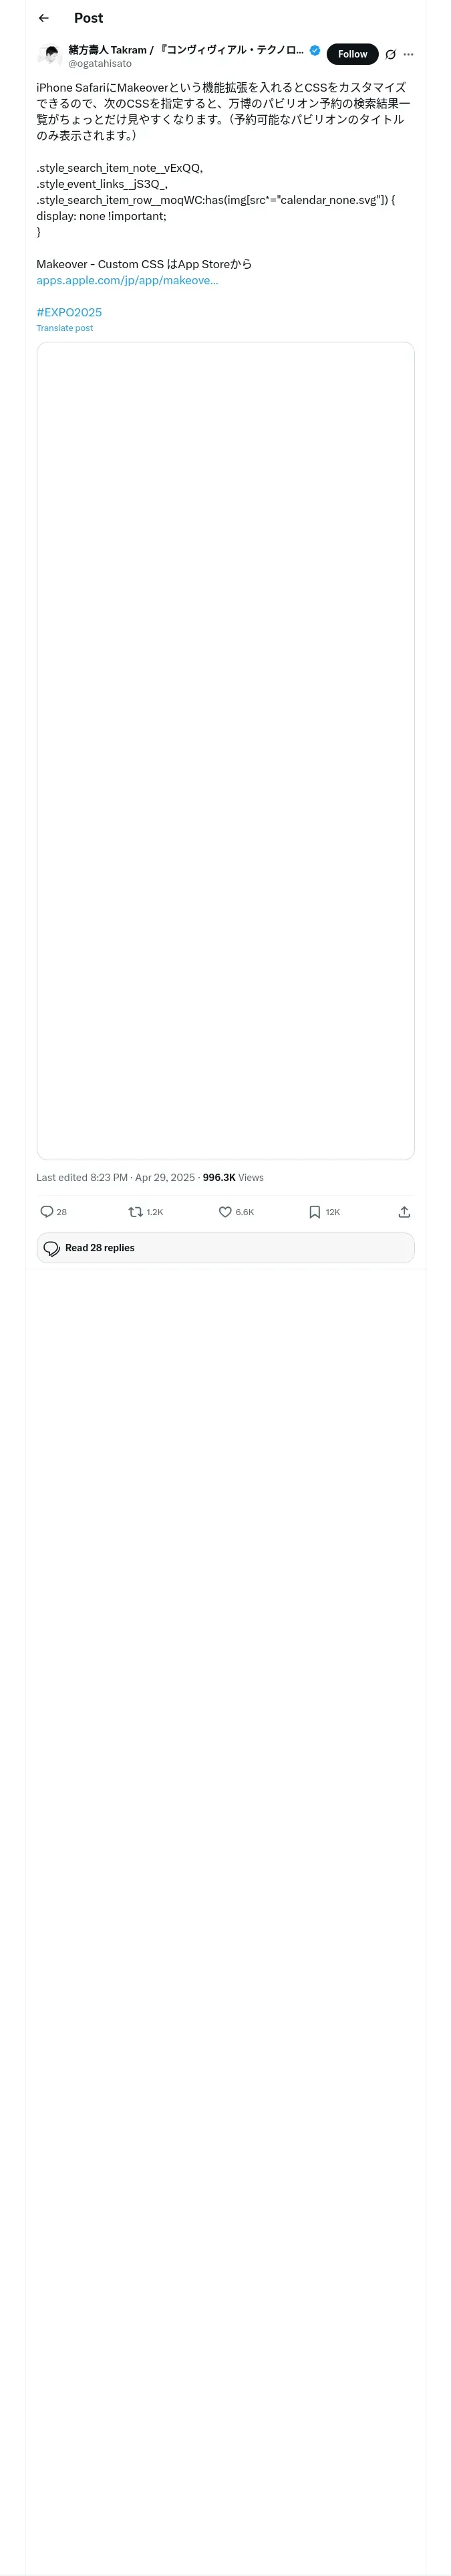Open the Grok icon beside Follow
Image resolution: width=451 pixels, height=2576 pixels.
click(x=390, y=54)
